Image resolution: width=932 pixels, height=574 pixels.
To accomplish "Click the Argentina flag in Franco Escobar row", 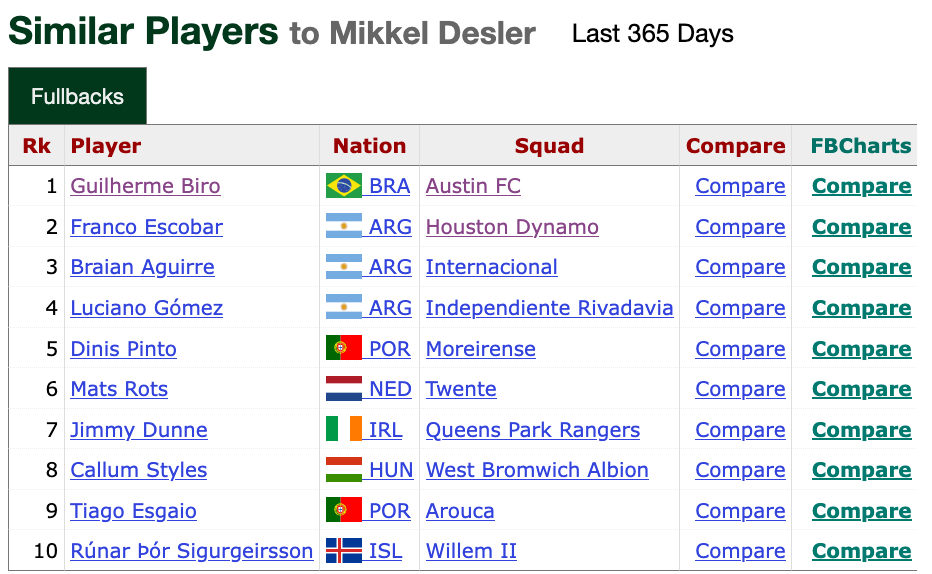I will click(x=344, y=226).
